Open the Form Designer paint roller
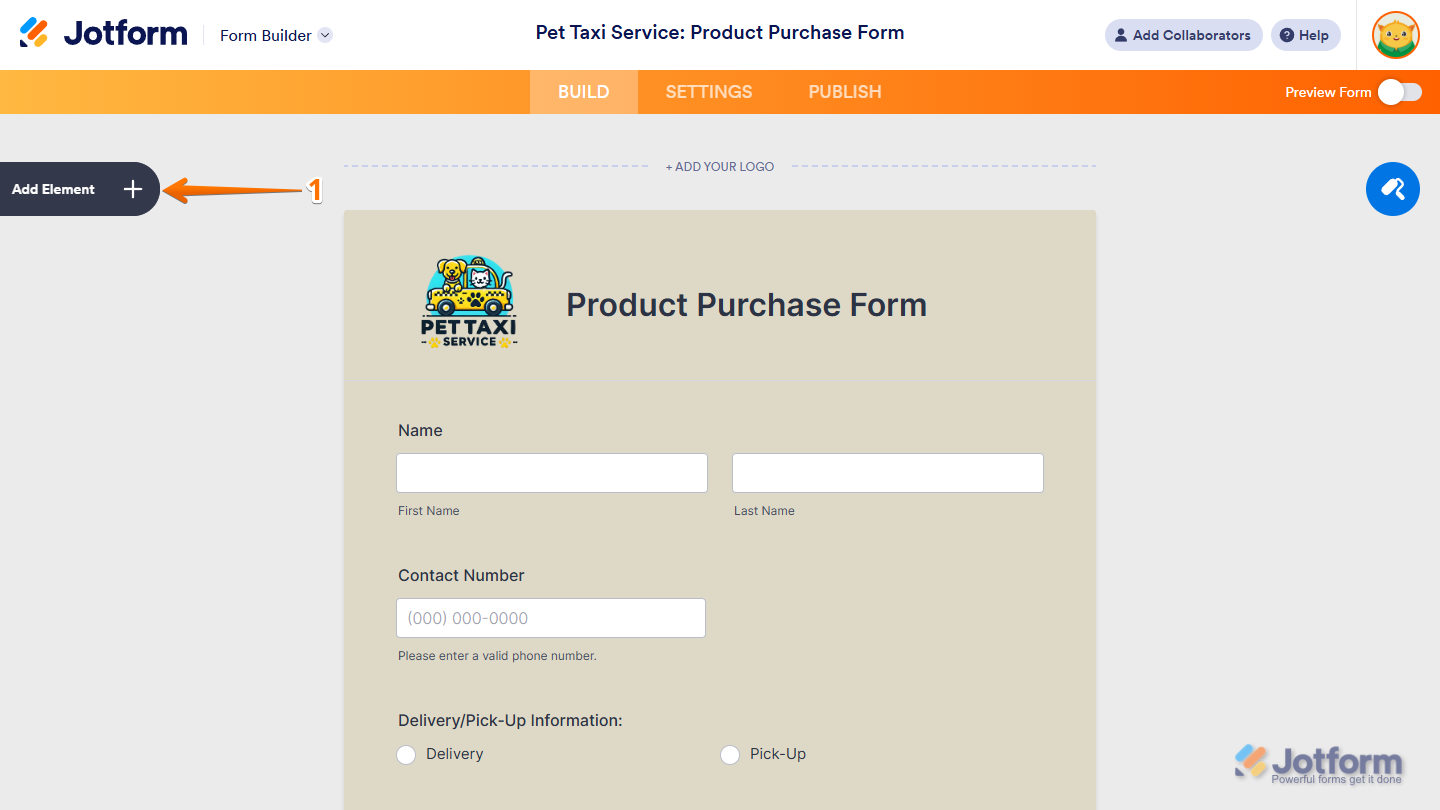Screen dimensions: 1440x810 point(1392,189)
